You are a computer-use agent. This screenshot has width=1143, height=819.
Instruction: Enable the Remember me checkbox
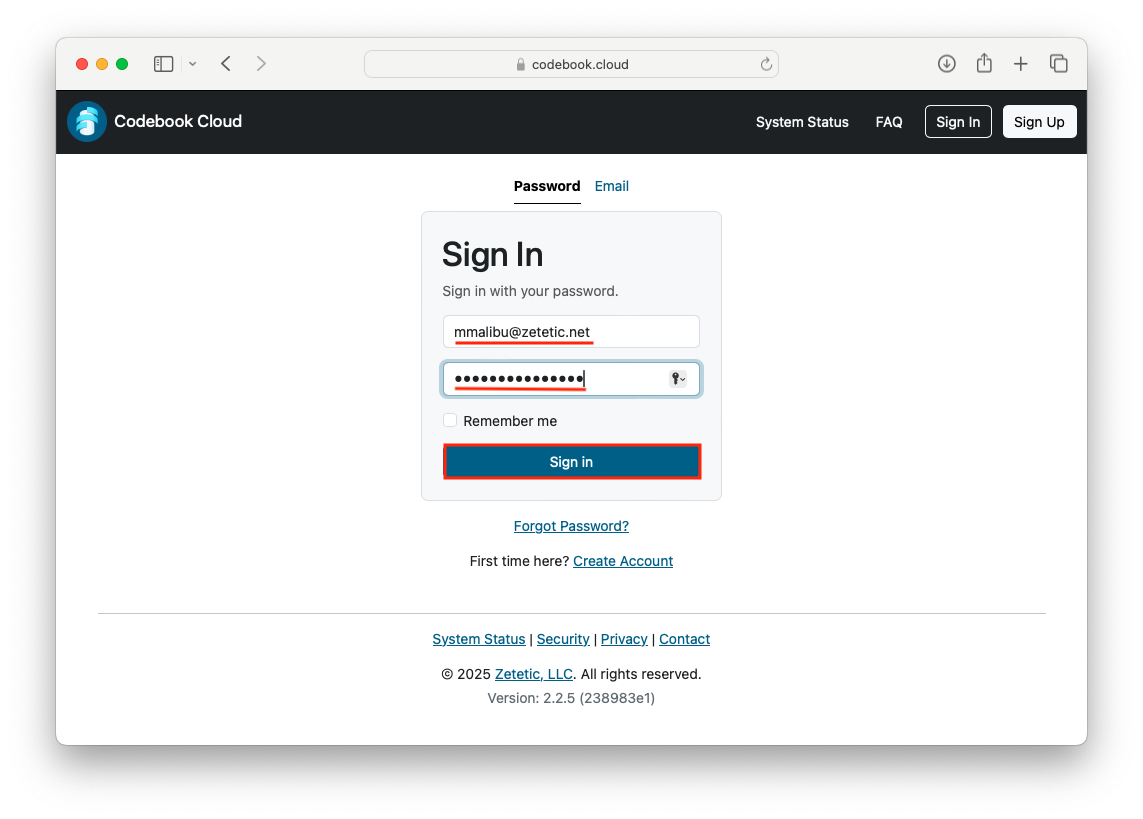450,420
